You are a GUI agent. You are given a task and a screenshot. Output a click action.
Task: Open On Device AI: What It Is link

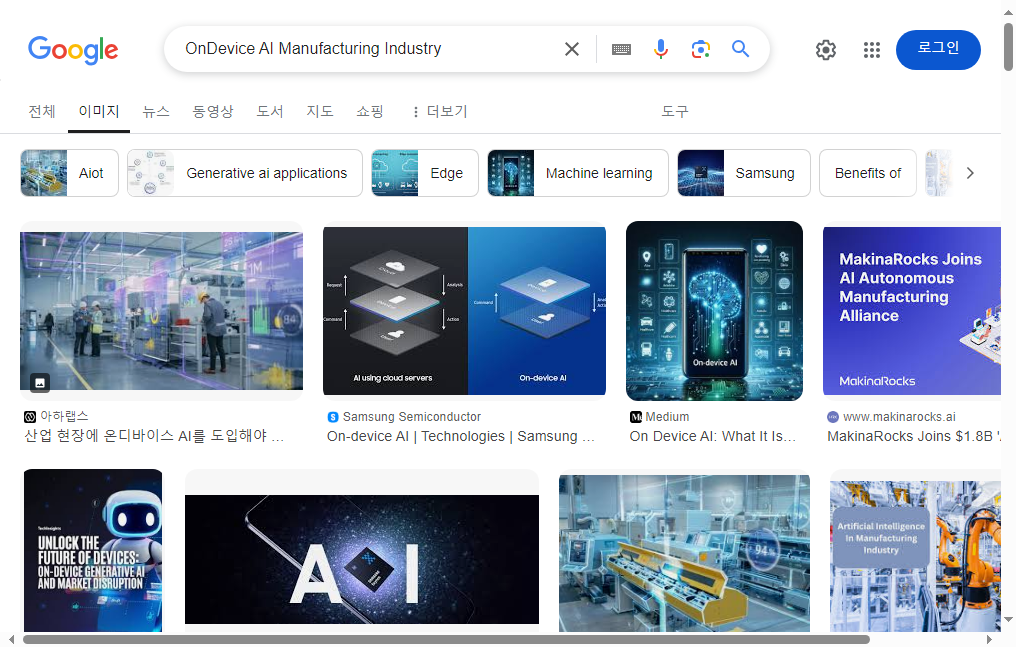713,437
